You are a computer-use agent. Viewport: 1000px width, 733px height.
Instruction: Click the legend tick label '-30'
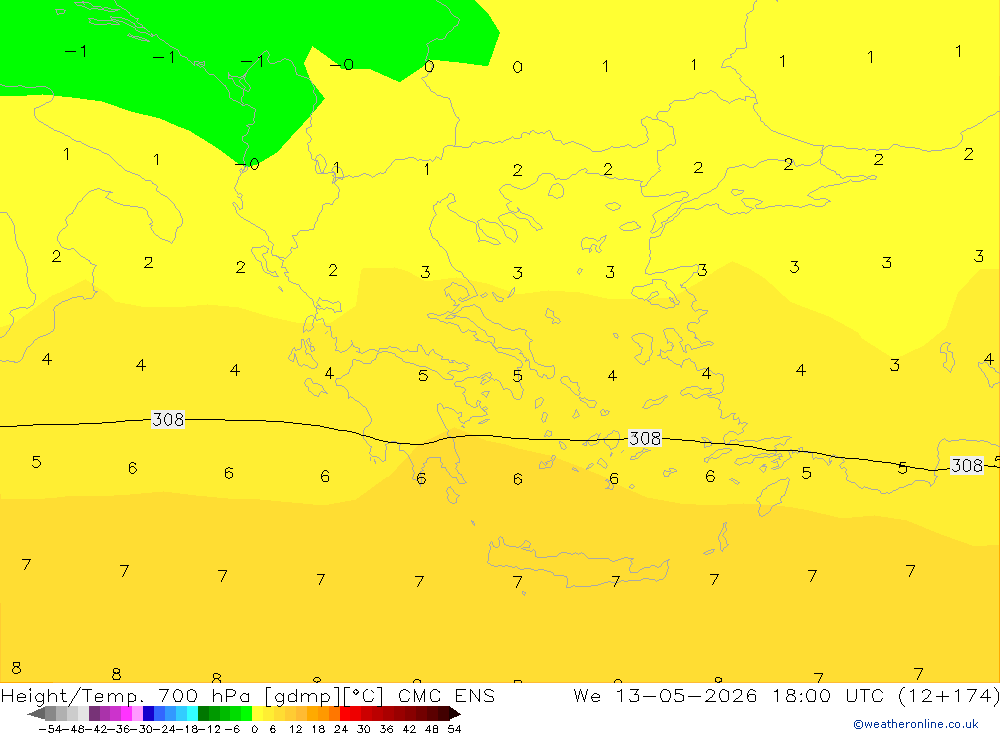[142, 729]
